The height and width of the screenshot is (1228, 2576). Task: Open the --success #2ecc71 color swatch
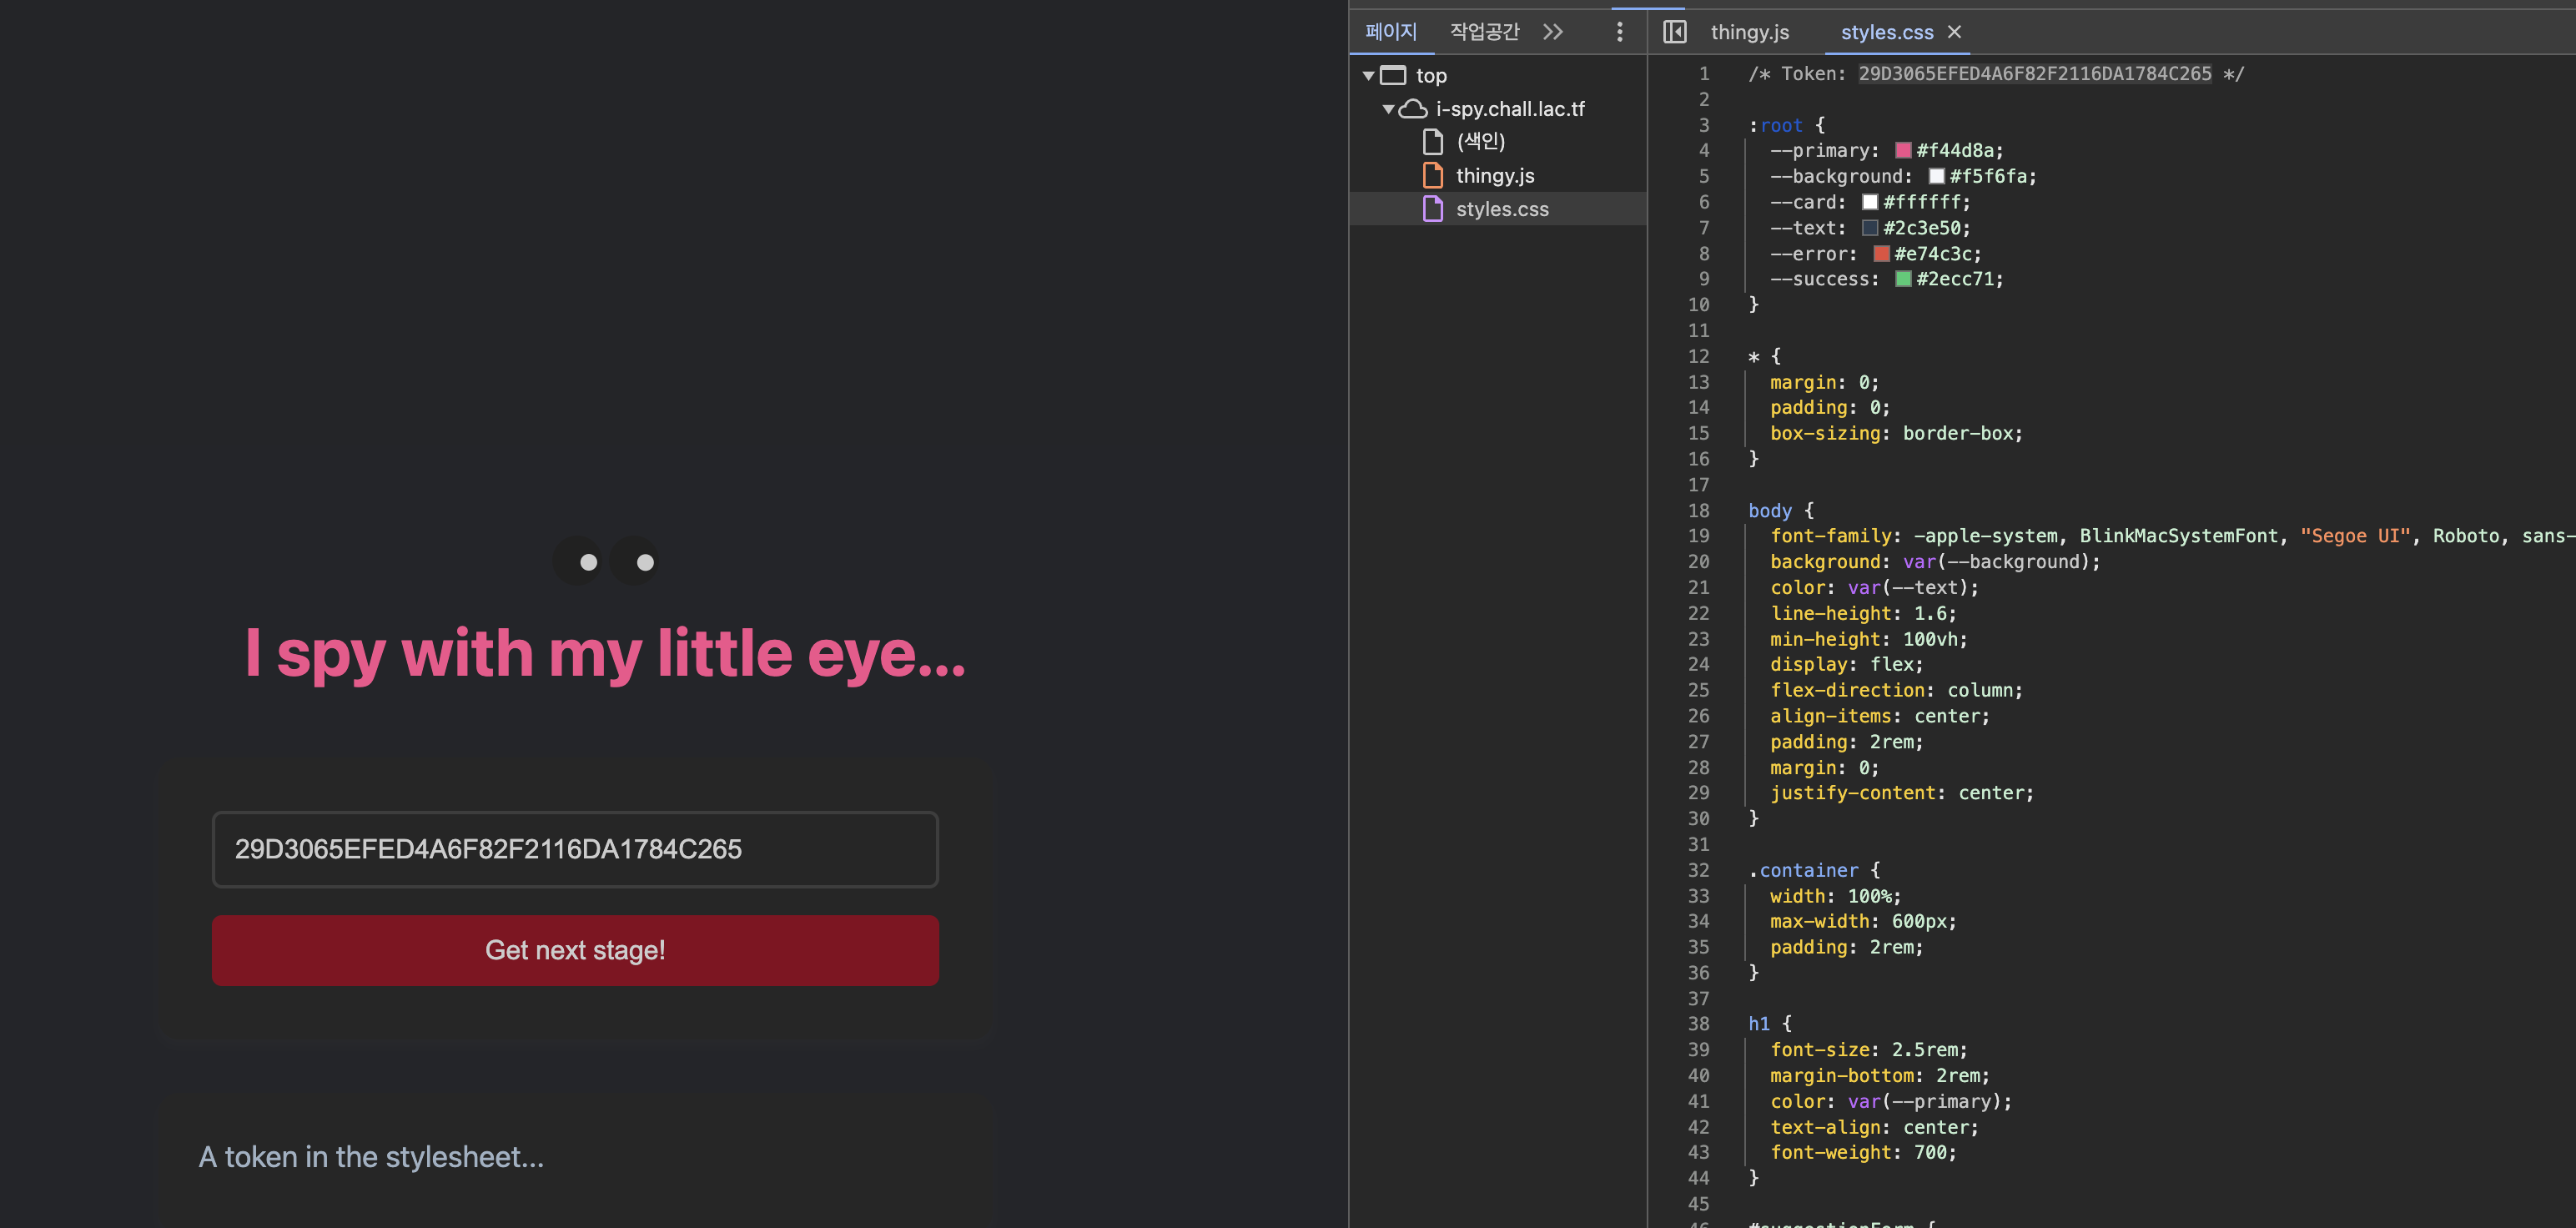pos(1903,279)
